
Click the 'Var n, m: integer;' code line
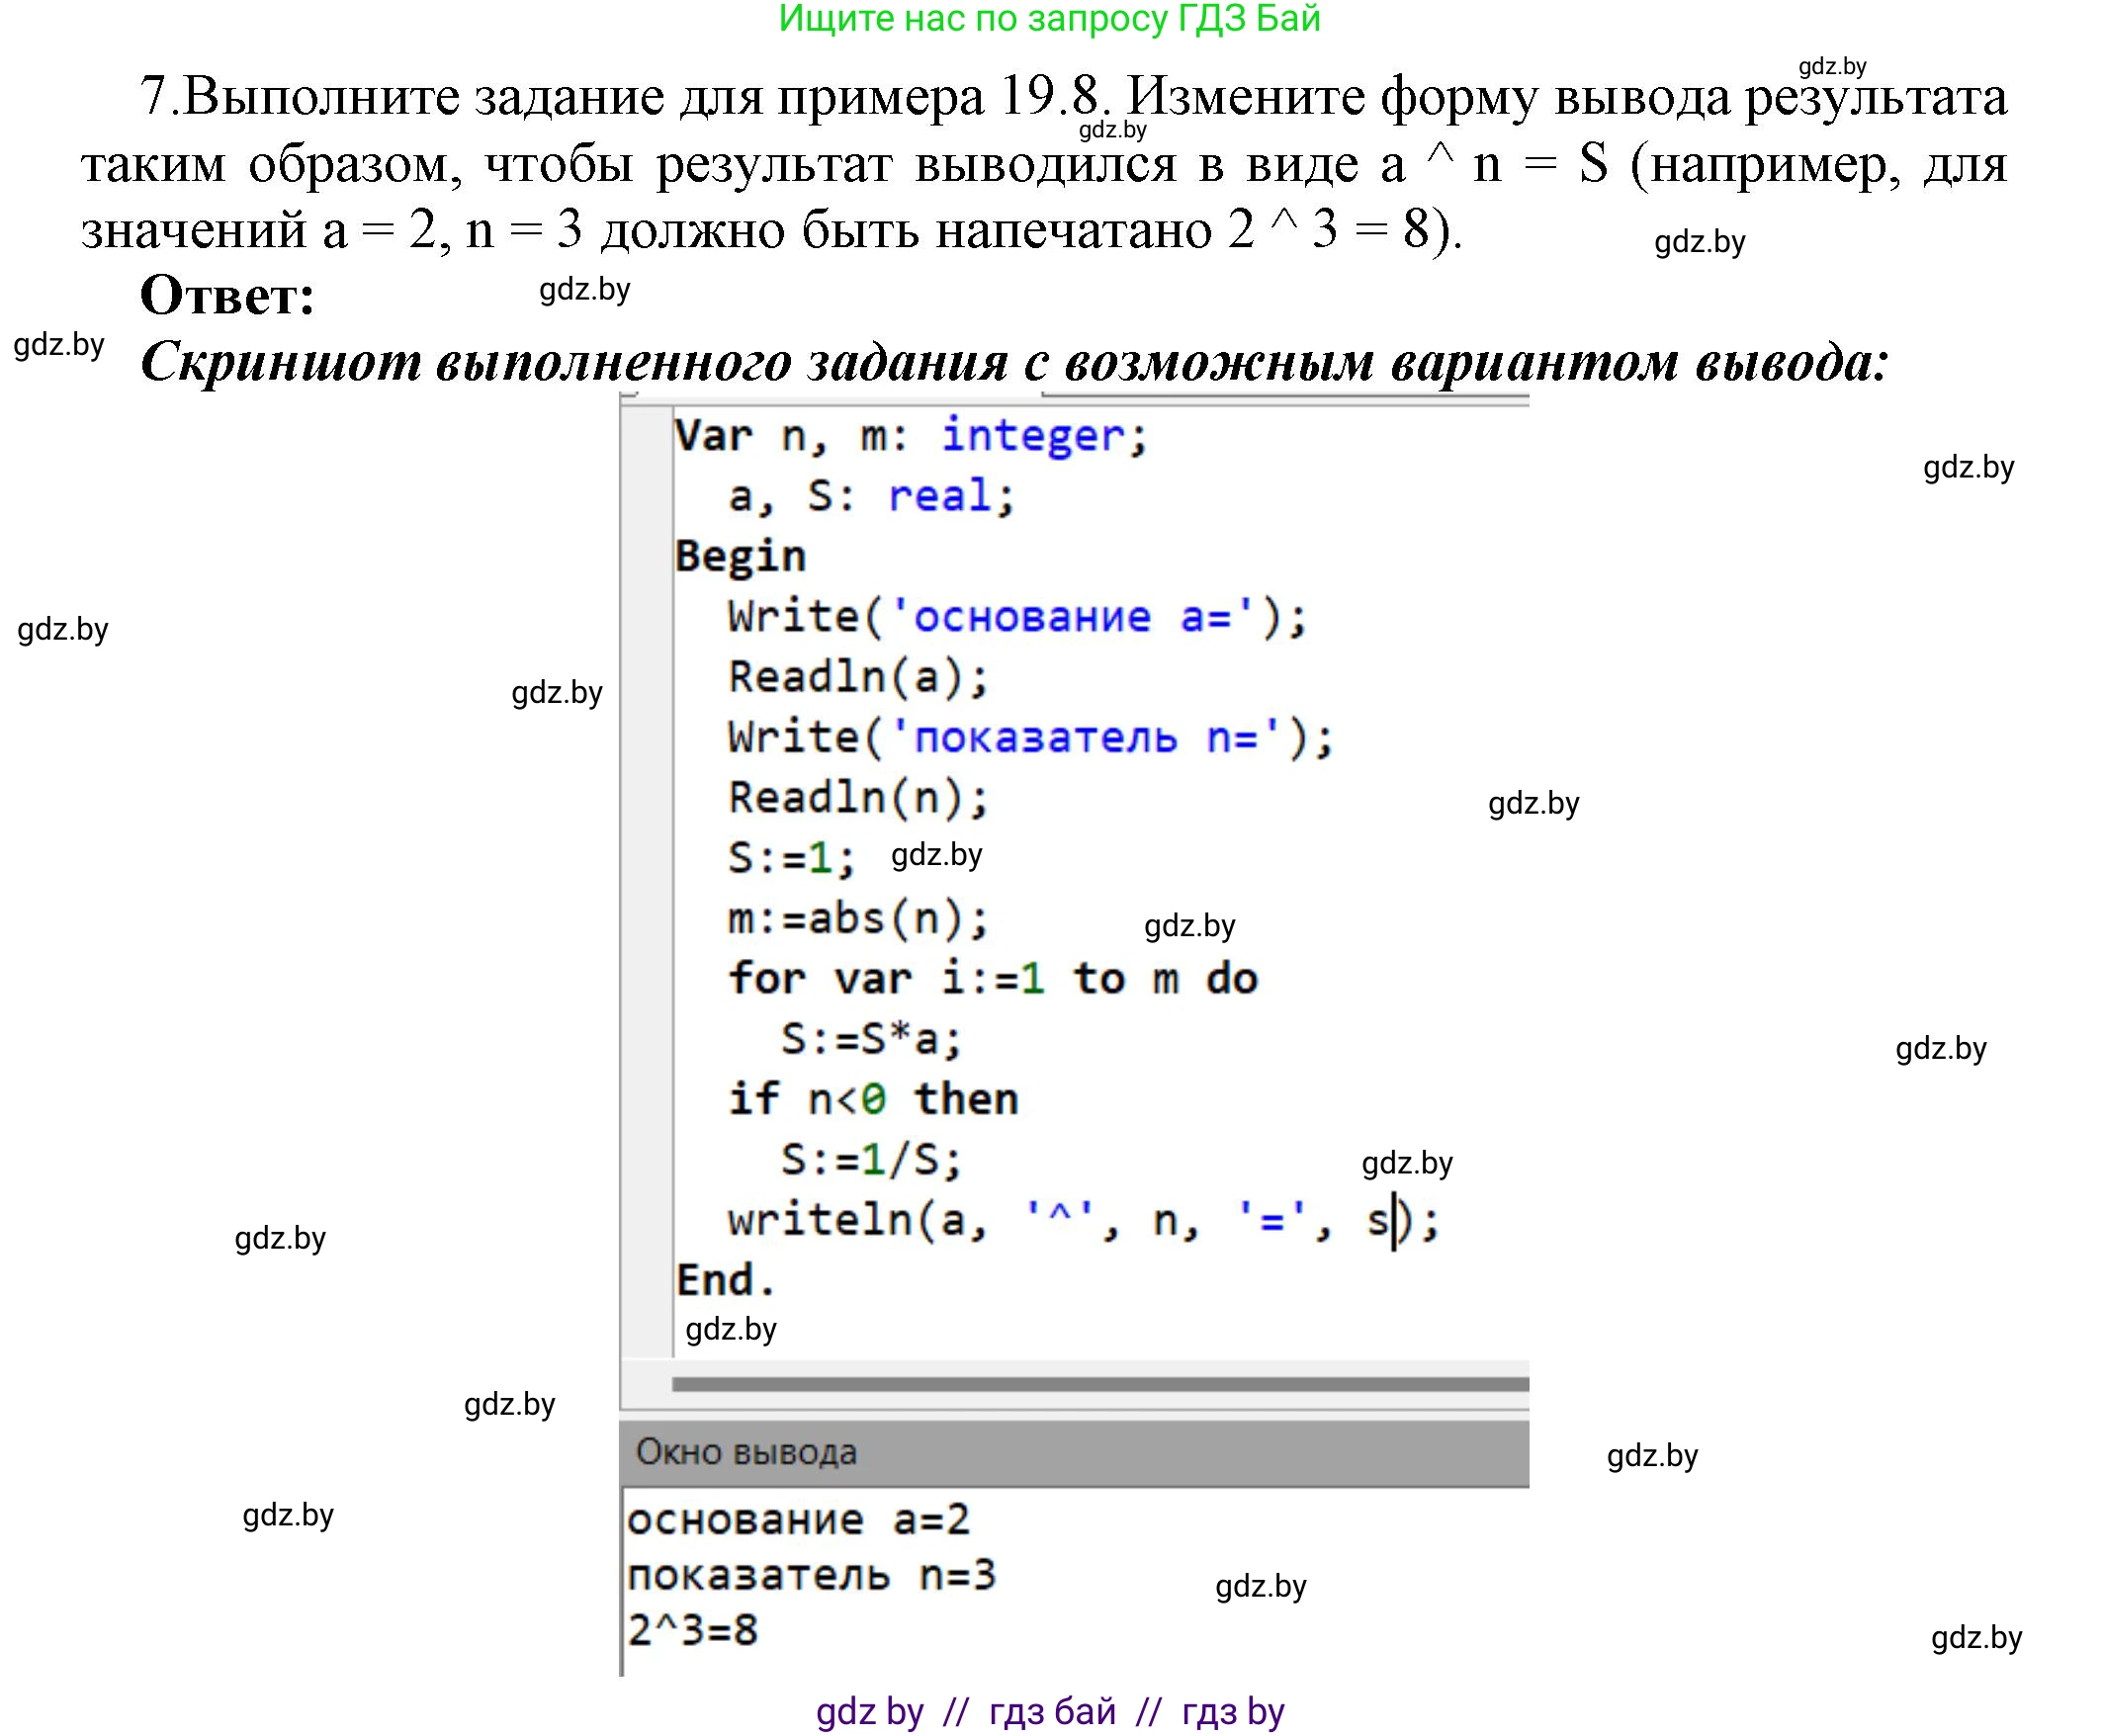click(x=911, y=436)
